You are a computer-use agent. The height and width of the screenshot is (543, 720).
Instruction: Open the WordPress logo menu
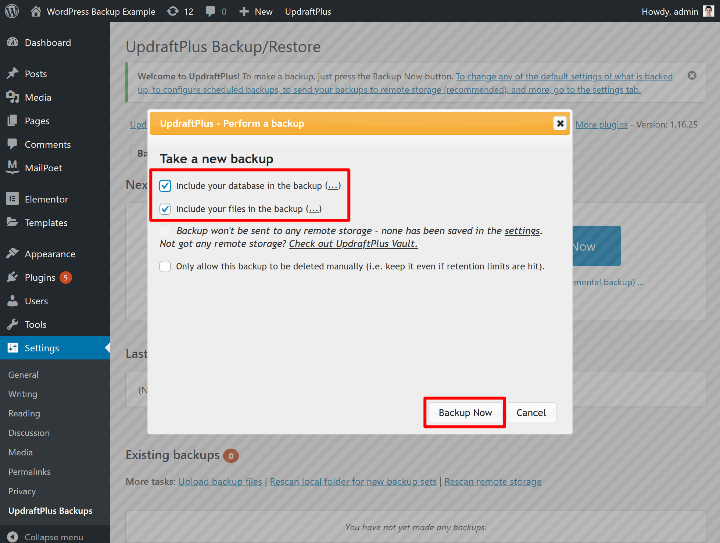(x=12, y=11)
